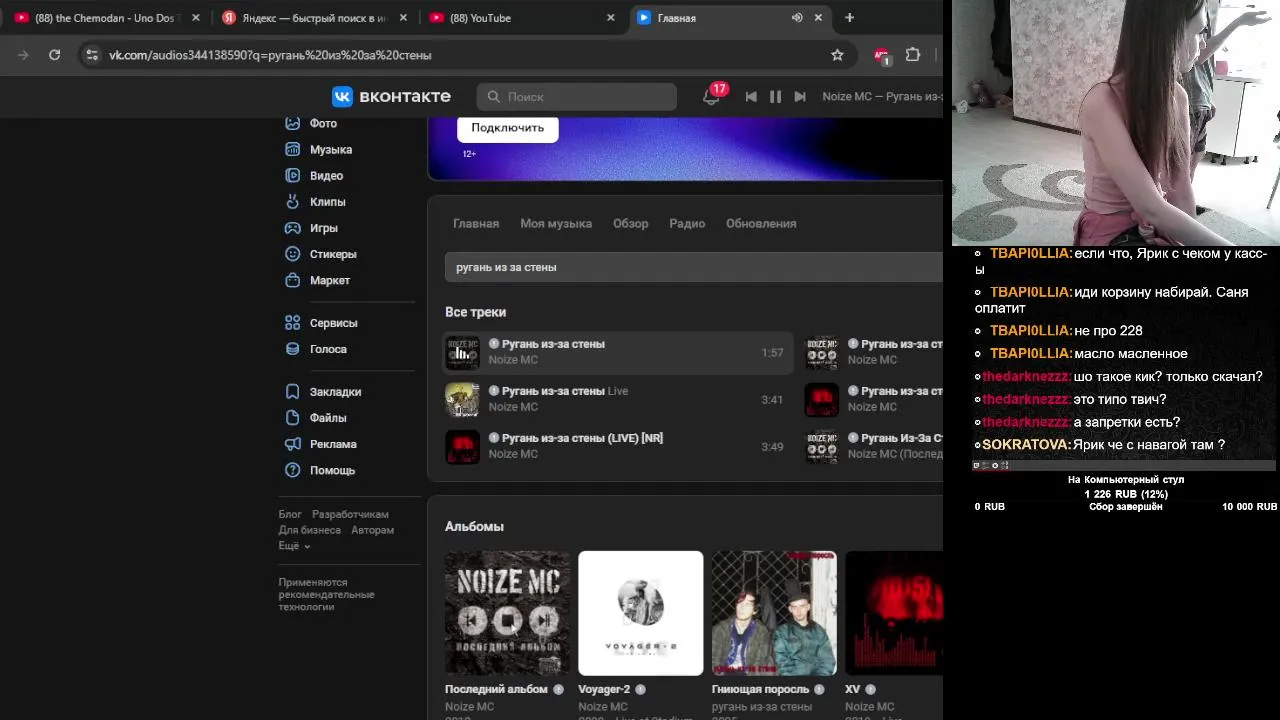Click Noize MC artist under first track
The width and height of the screenshot is (1280, 720).
click(x=513, y=360)
